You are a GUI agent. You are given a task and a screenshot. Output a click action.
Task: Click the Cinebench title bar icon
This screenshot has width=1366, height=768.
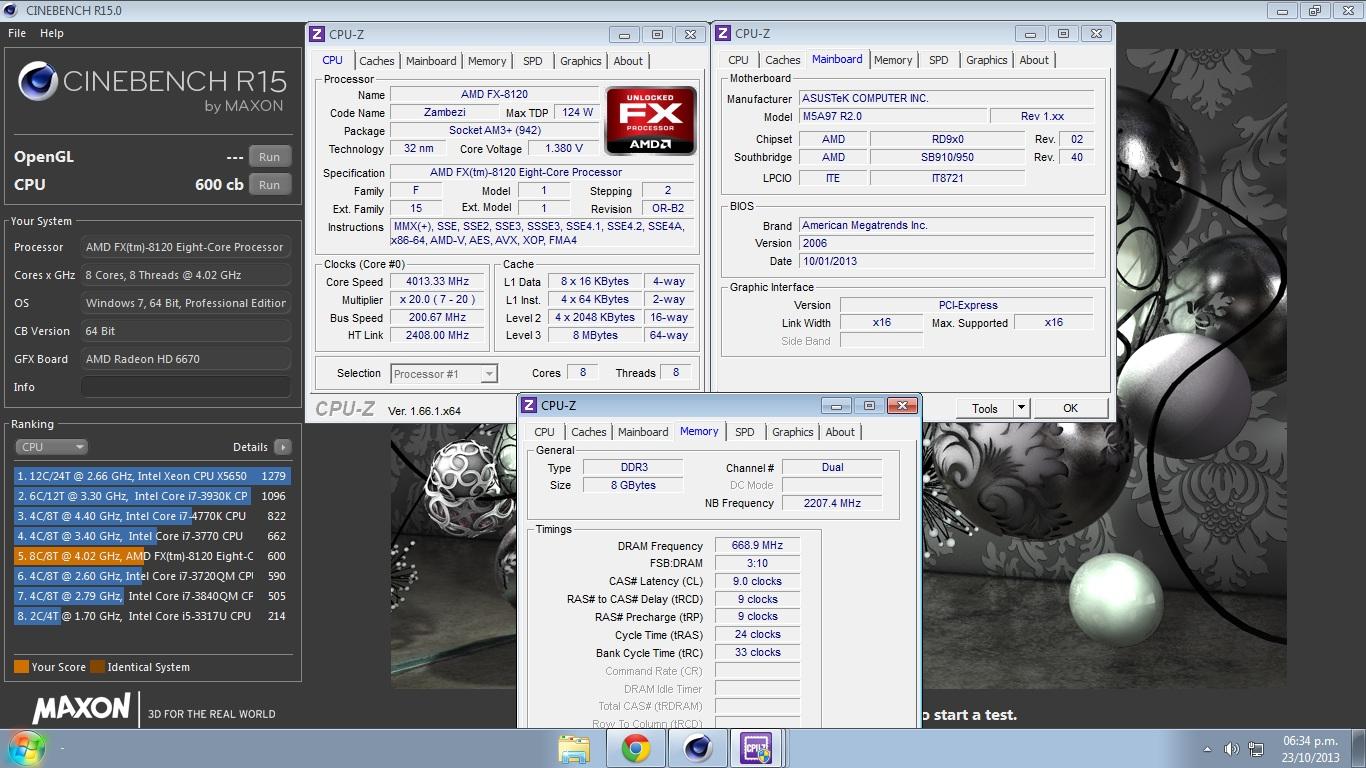(12, 11)
